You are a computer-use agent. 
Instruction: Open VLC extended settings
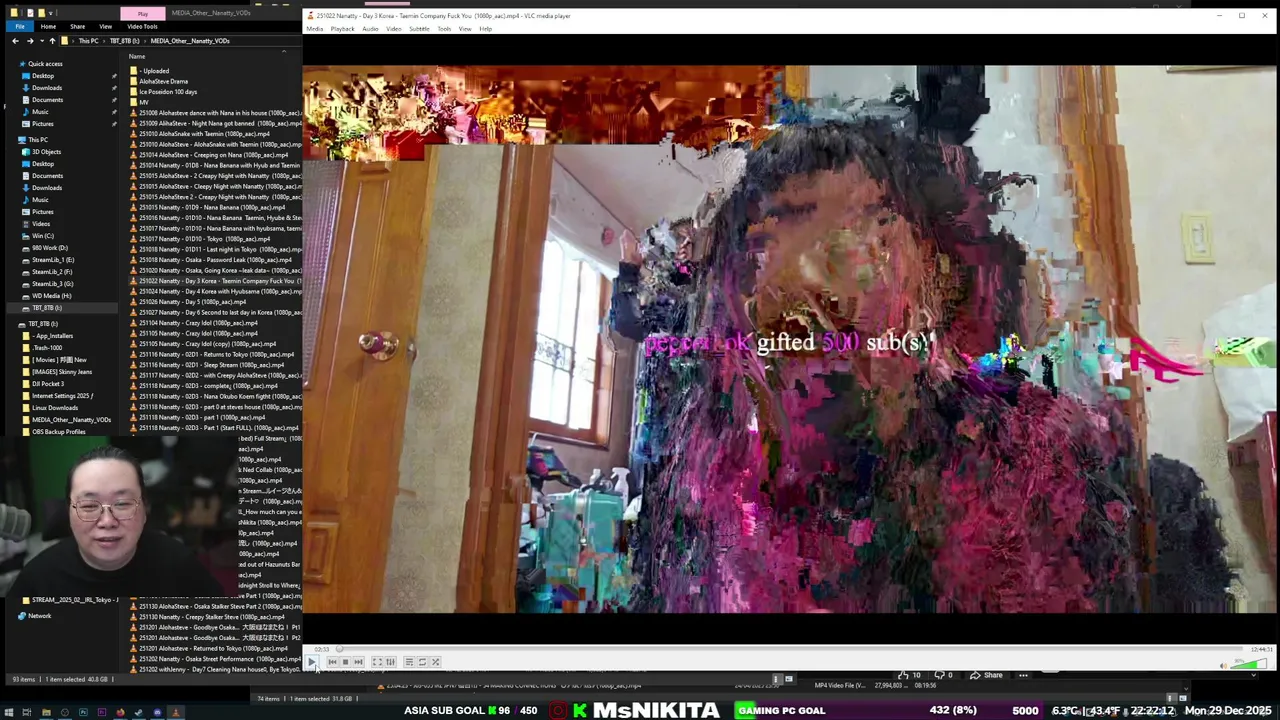(x=390, y=662)
